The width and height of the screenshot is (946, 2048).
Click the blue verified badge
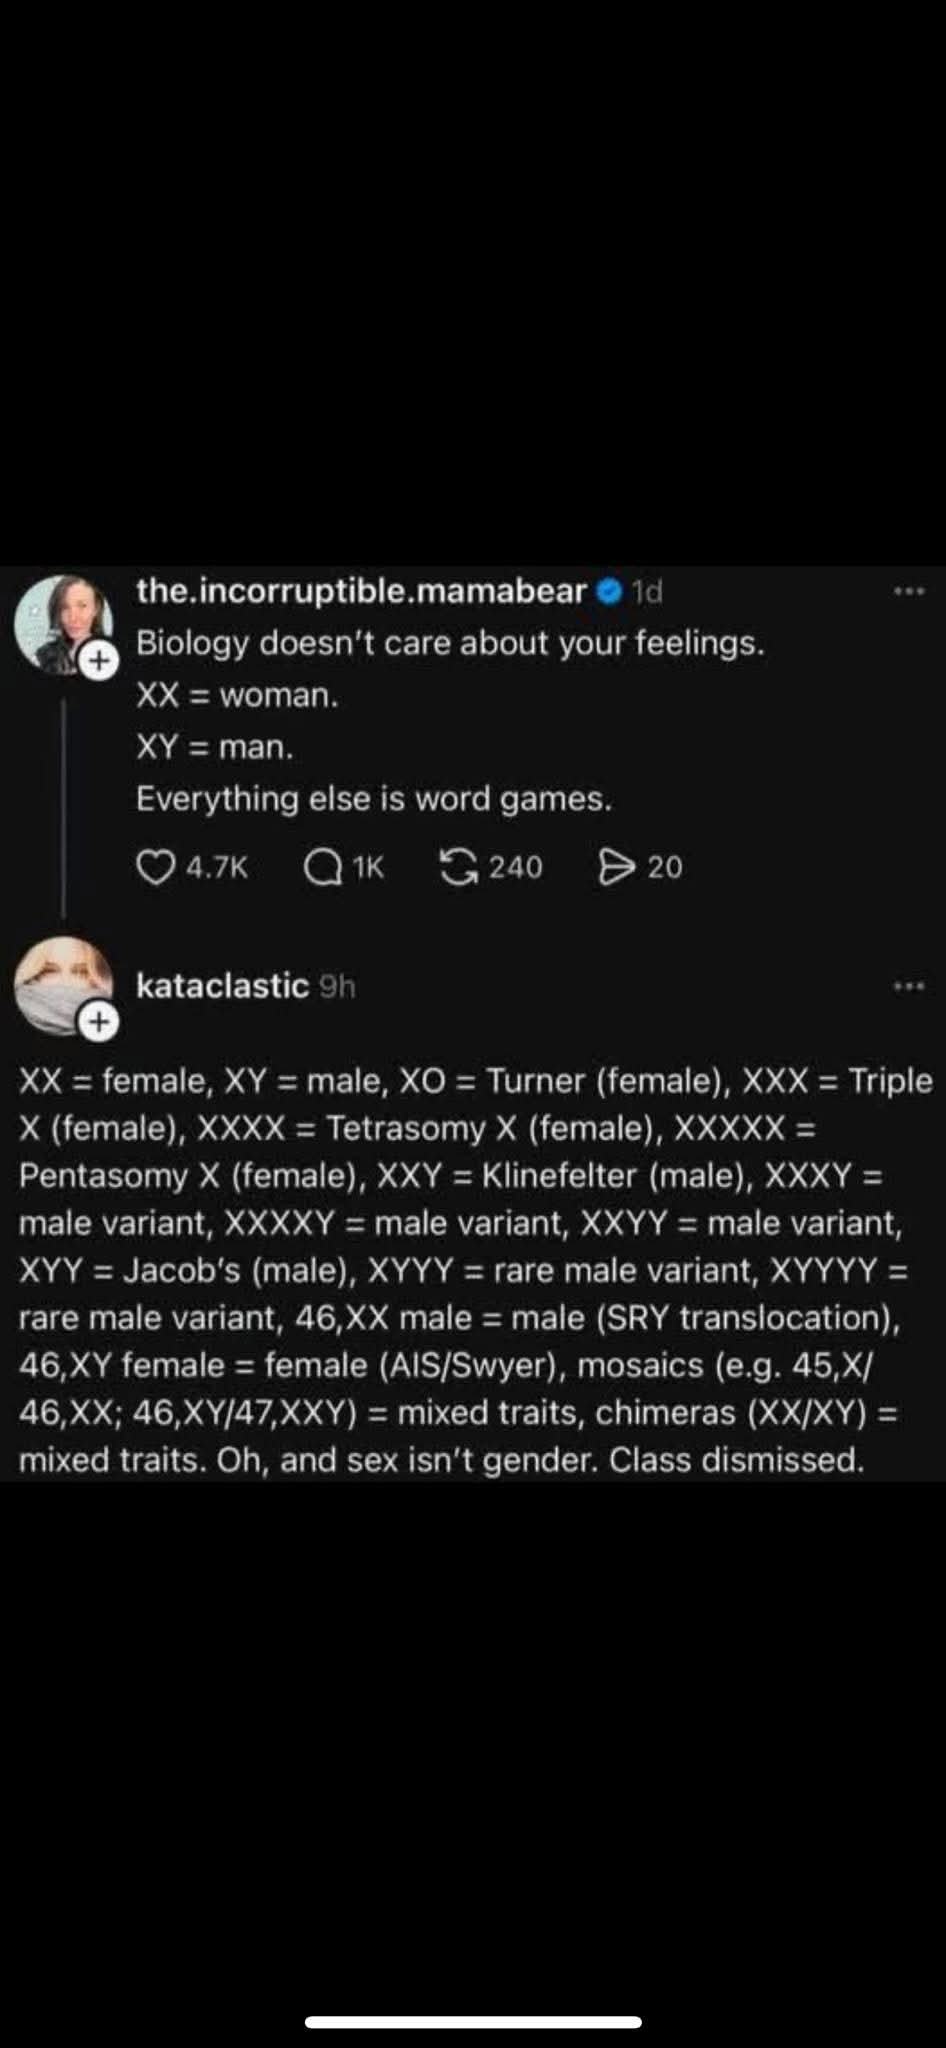[609, 592]
